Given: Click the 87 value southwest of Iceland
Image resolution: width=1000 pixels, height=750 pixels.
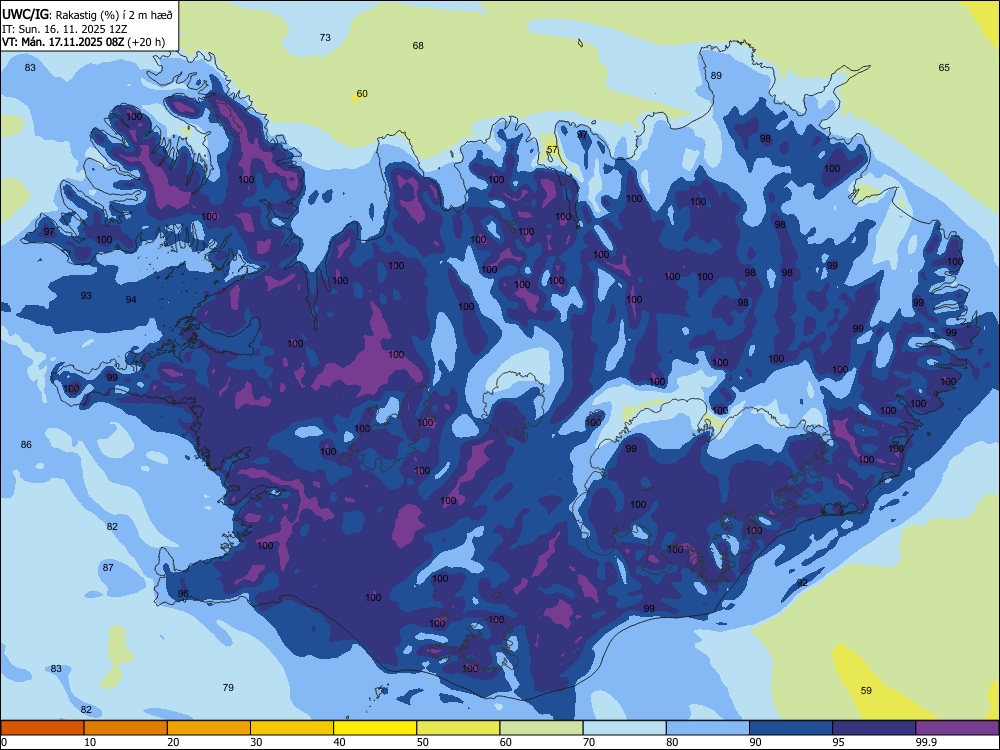Looking at the screenshot, I should (x=108, y=568).
